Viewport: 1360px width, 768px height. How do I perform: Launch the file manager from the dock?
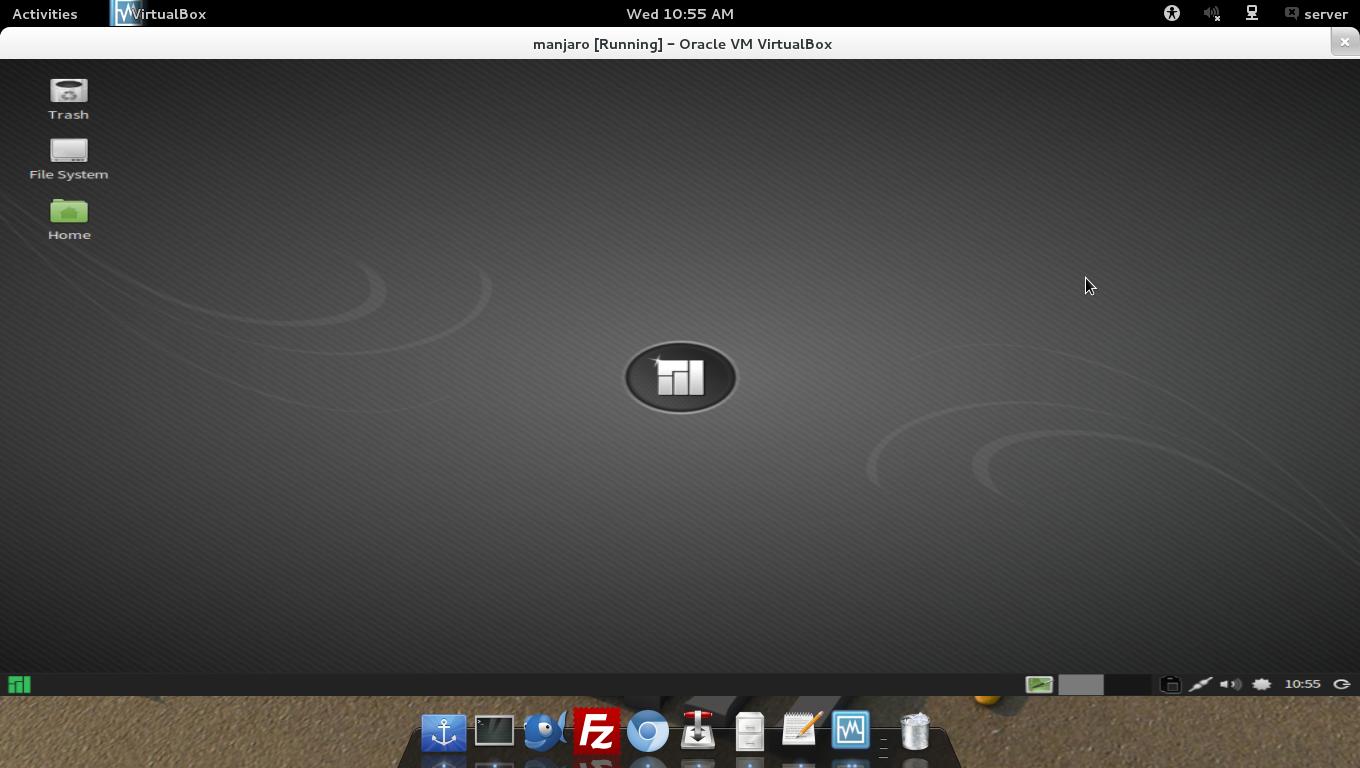coord(749,731)
